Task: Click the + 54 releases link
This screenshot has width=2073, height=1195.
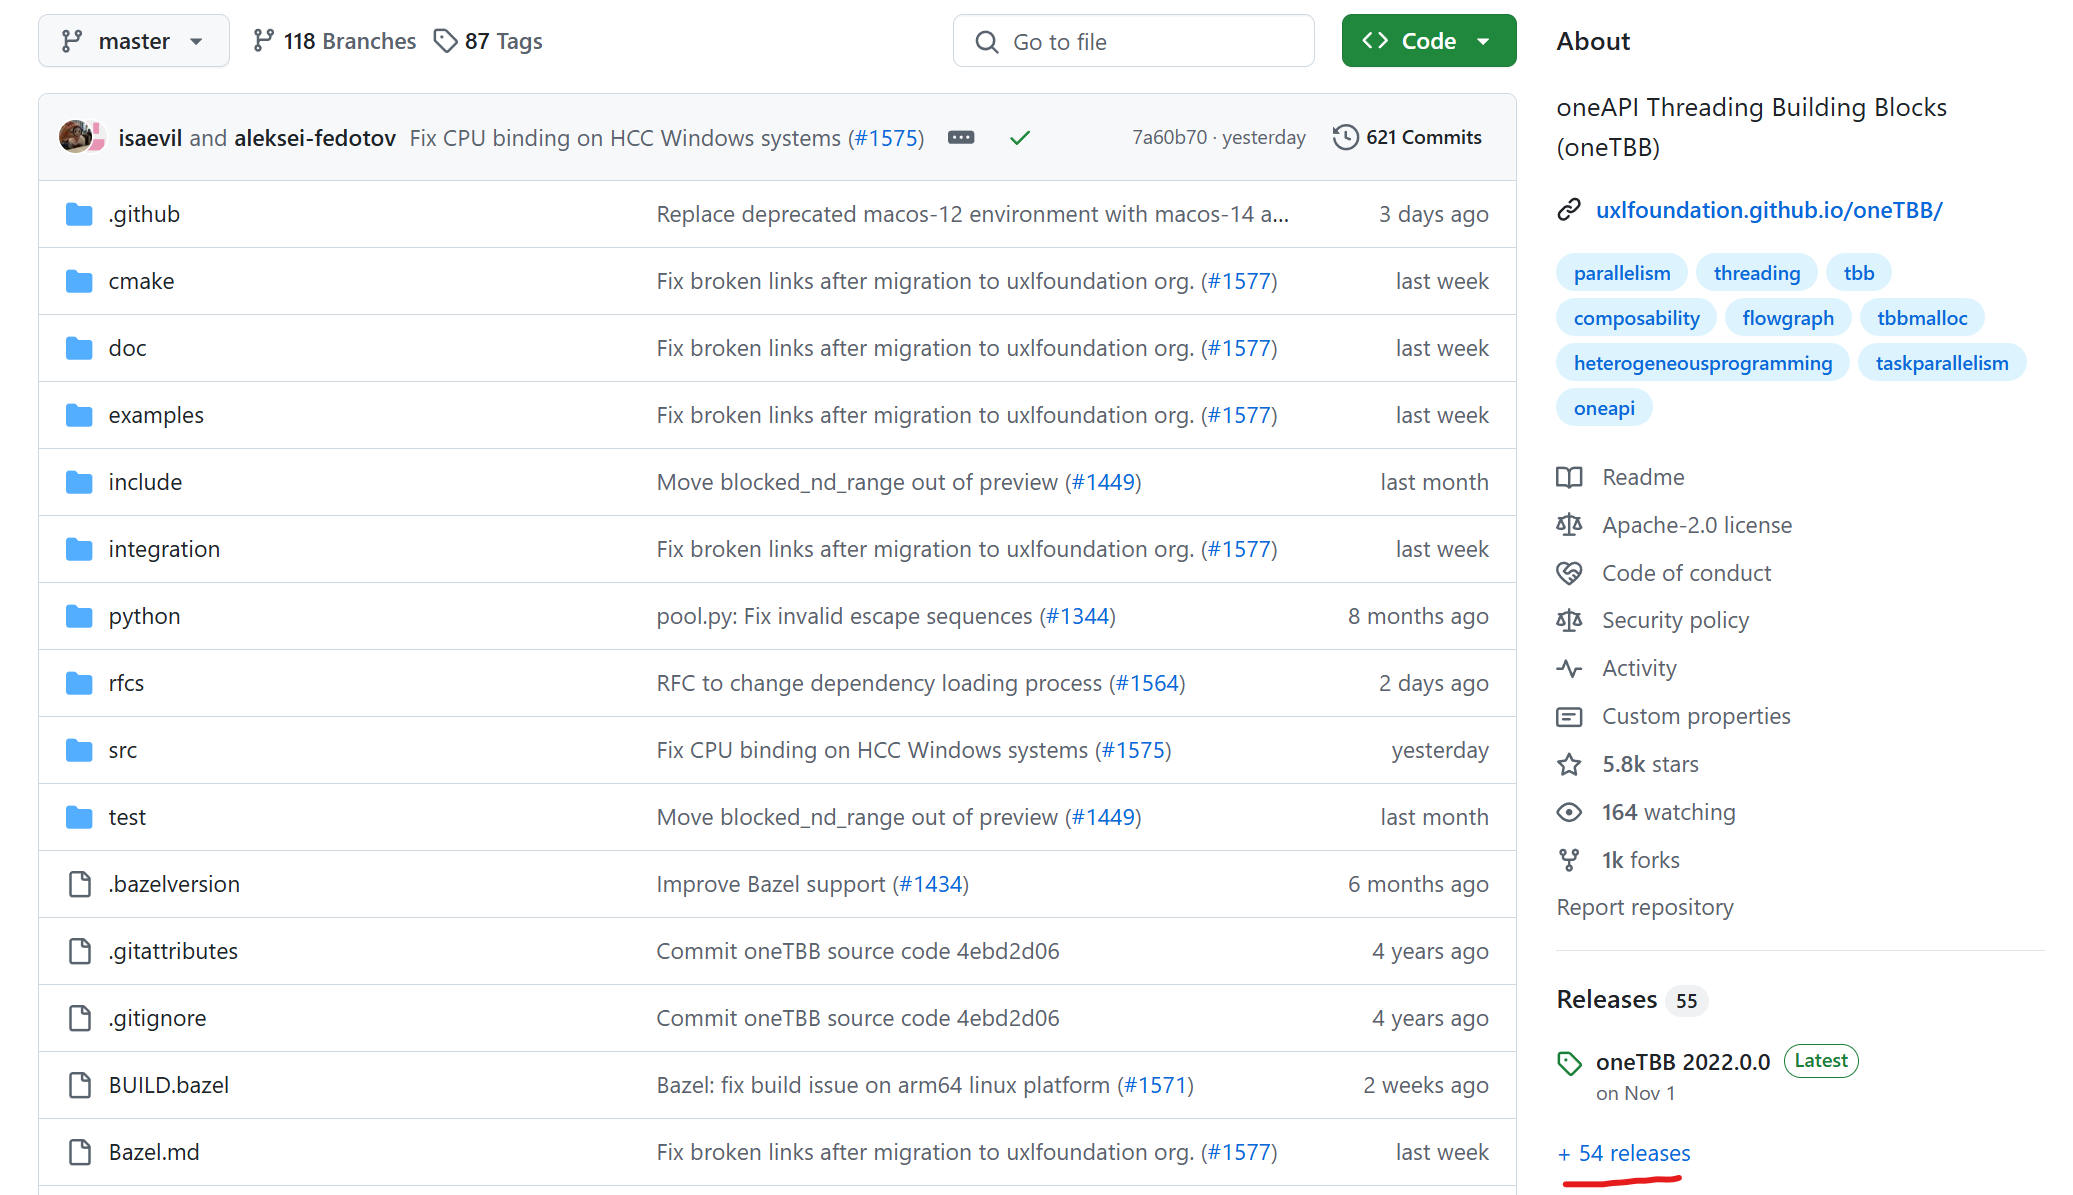Action: [x=1624, y=1153]
